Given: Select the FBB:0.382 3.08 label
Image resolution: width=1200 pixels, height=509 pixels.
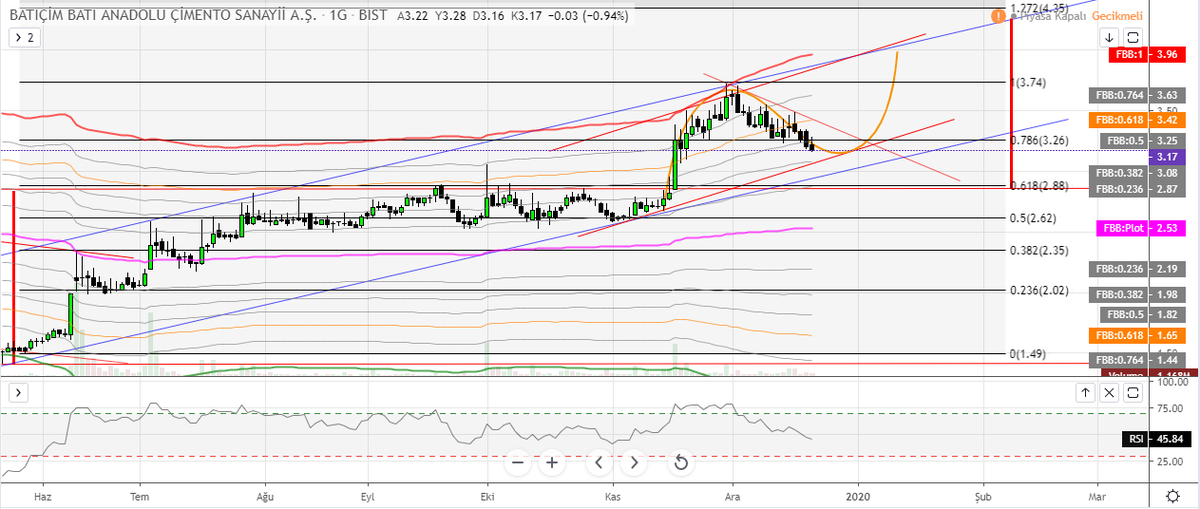Looking at the screenshot, I should [x=1138, y=173].
